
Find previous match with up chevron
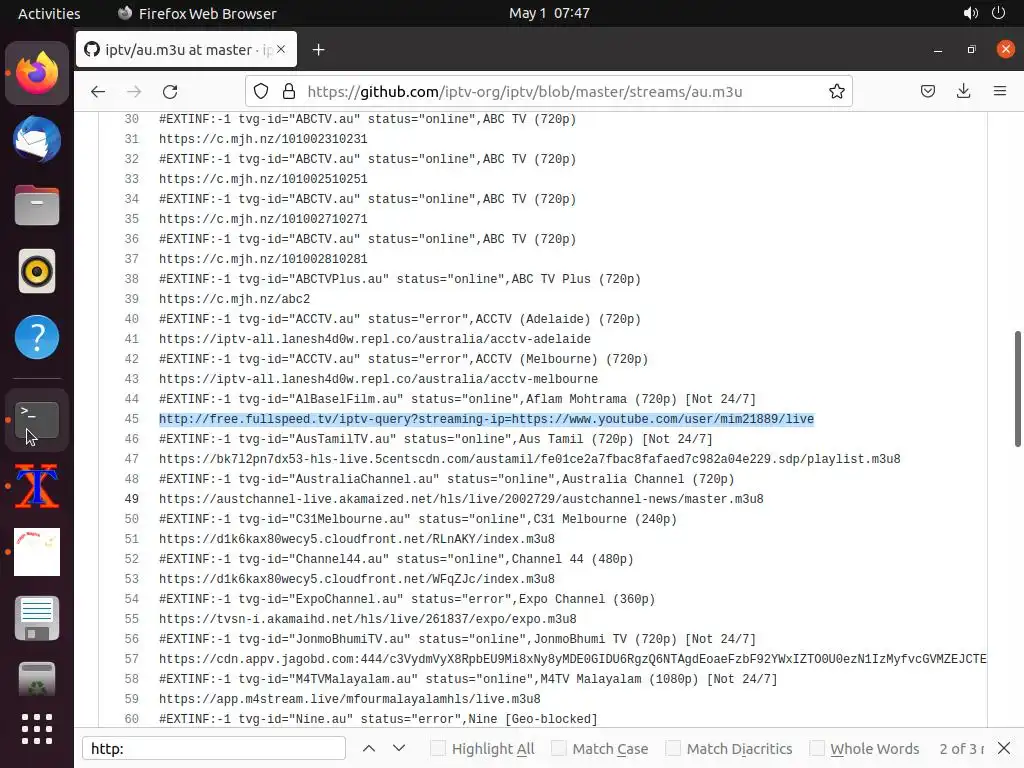pos(369,748)
